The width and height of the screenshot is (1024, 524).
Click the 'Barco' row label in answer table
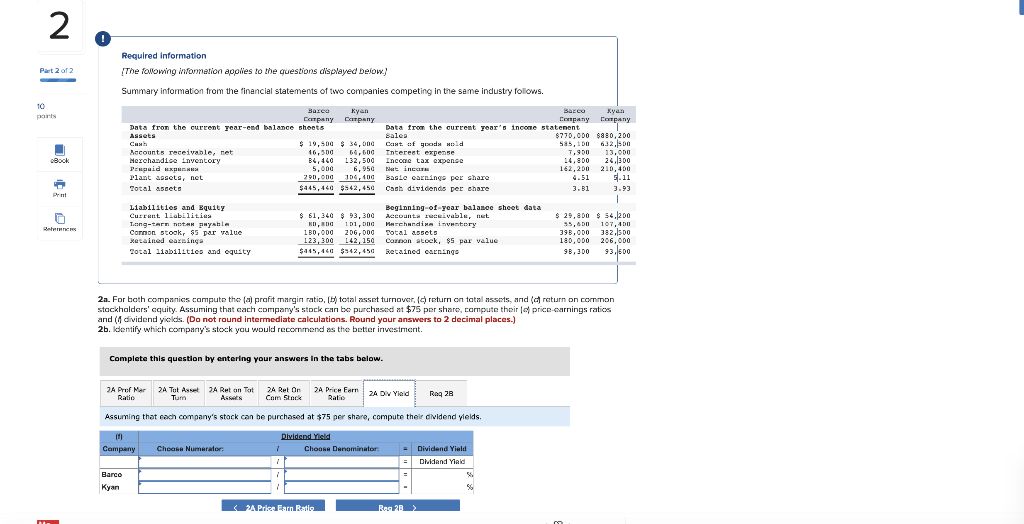(110, 474)
